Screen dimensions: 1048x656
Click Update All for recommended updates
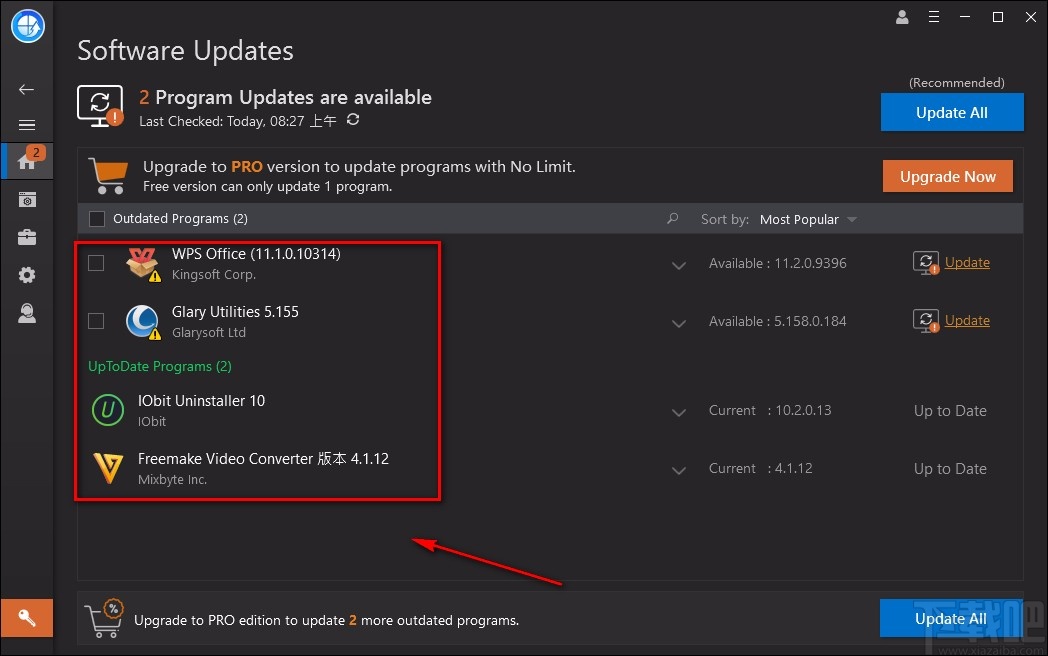[951, 112]
